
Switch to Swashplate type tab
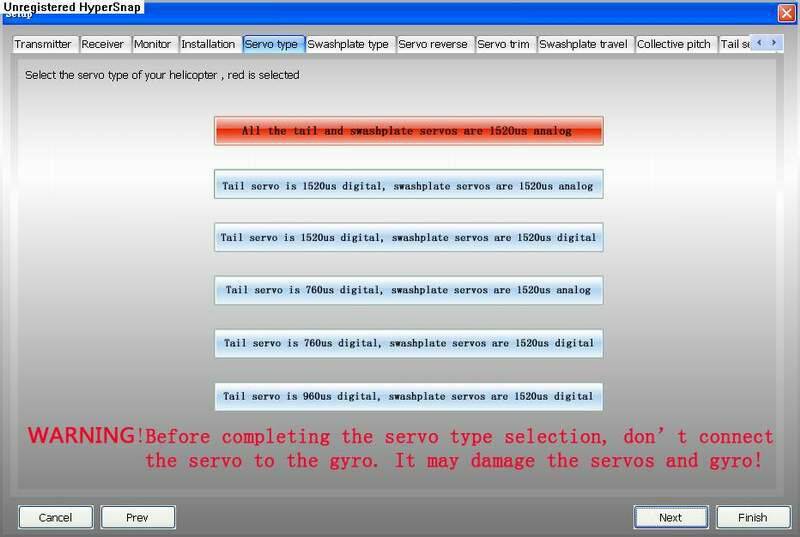tap(348, 44)
